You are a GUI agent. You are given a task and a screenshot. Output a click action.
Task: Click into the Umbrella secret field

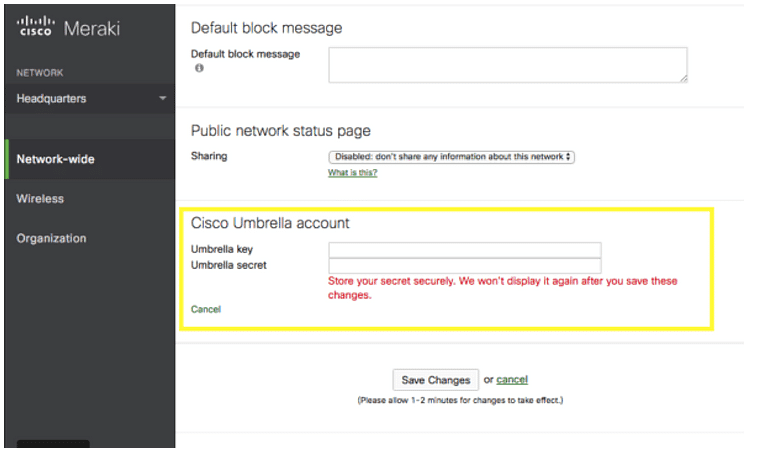click(x=464, y=266)
